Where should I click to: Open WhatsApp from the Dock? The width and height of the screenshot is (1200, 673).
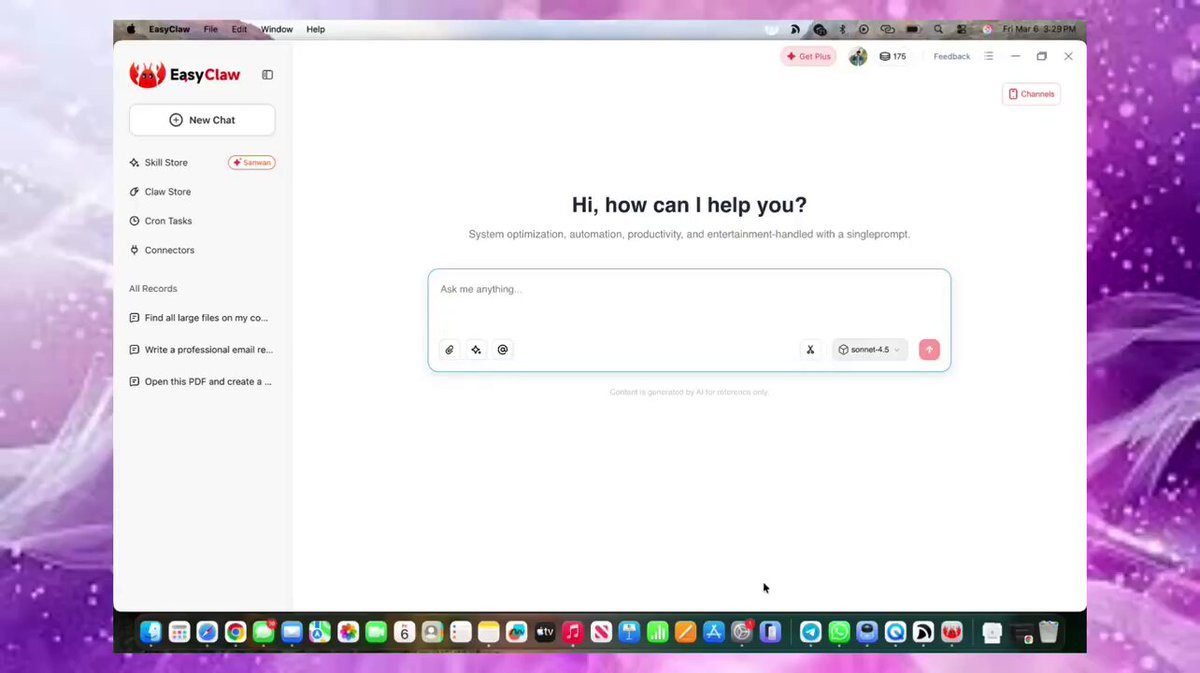click(x=839, y=632)
